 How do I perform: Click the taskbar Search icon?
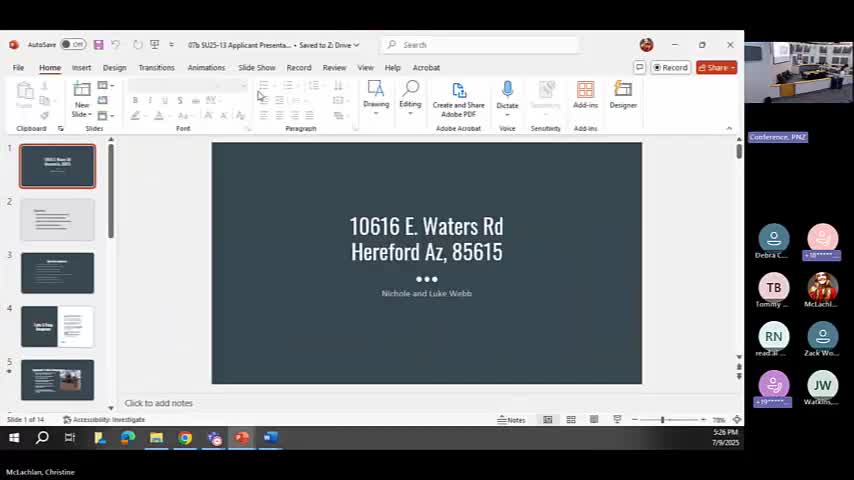[x=42, y=438]
